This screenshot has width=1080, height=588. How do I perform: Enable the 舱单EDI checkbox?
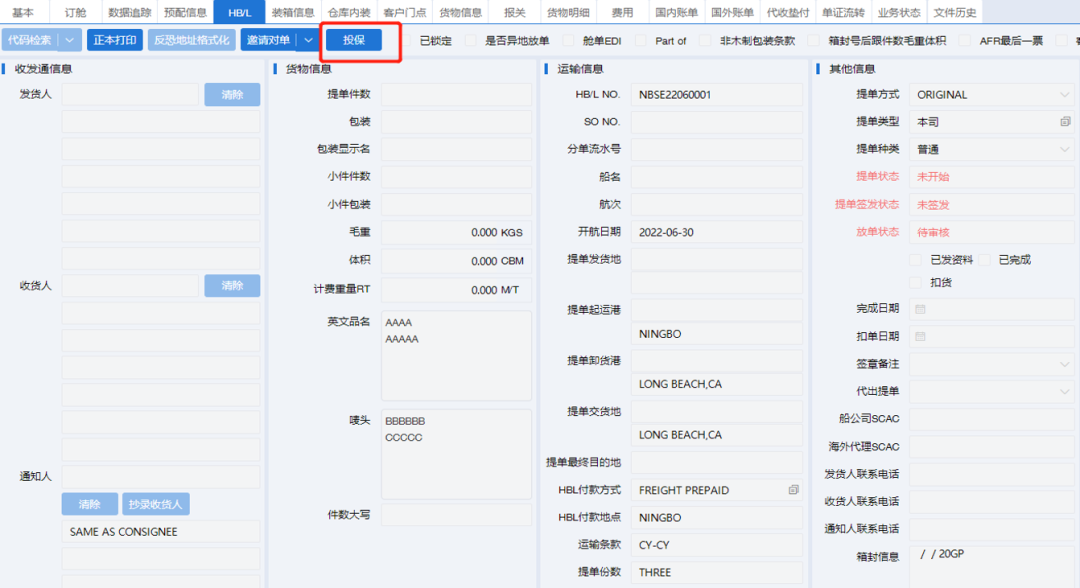coord(571,41)
